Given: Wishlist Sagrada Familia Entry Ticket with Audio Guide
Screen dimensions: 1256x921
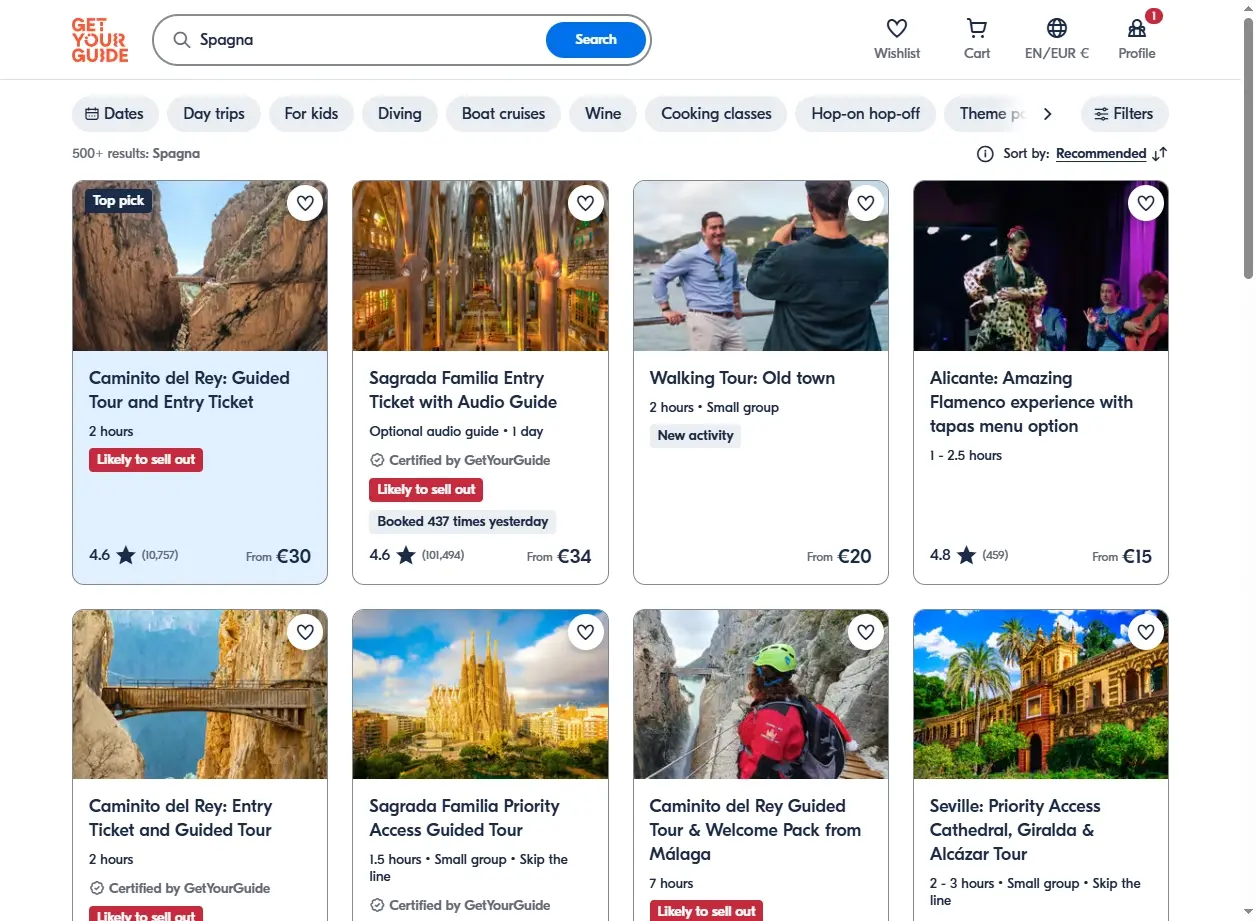Looking at the screenshot, I should tap(586, 204).
